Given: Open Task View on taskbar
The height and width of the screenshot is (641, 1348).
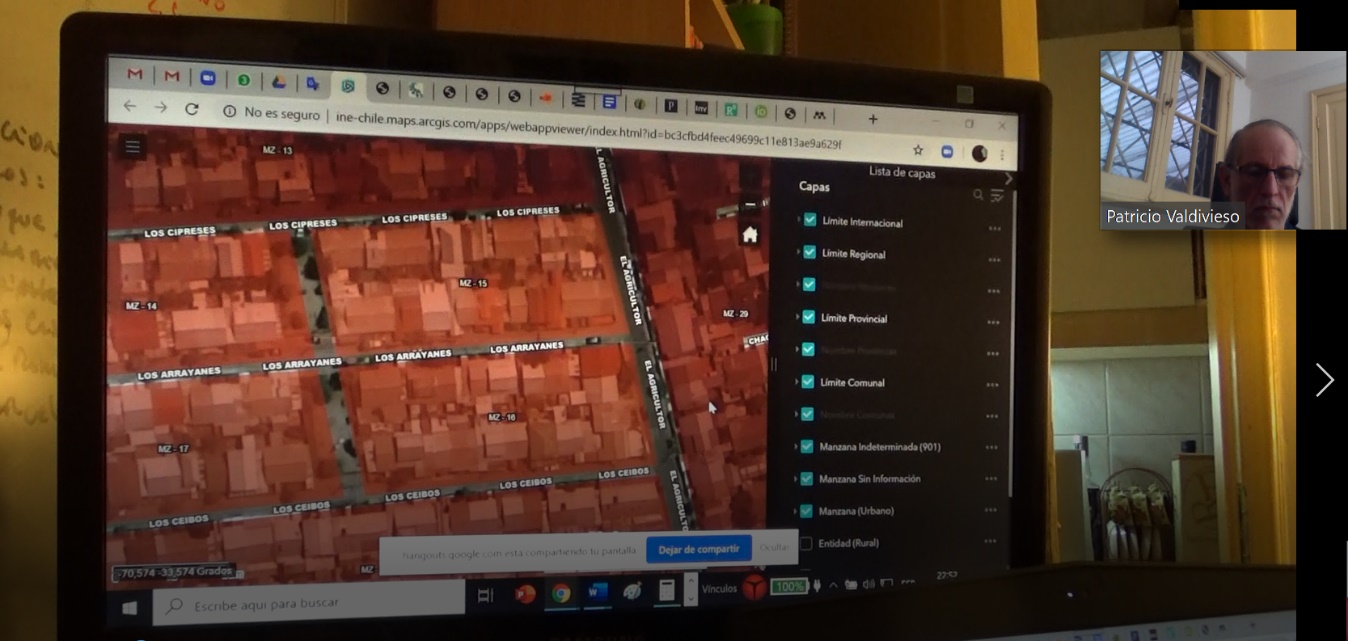Looking at the screenshot, I should [485, 595].
